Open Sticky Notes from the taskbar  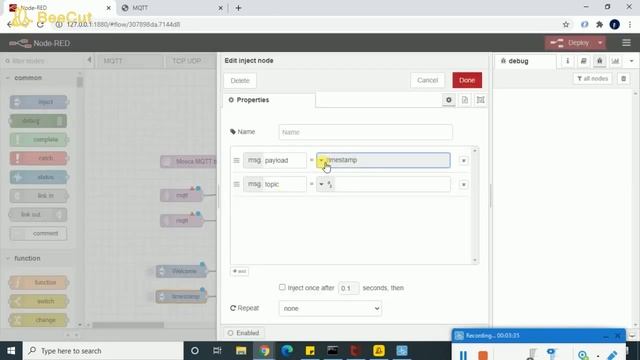coord(310,351)
